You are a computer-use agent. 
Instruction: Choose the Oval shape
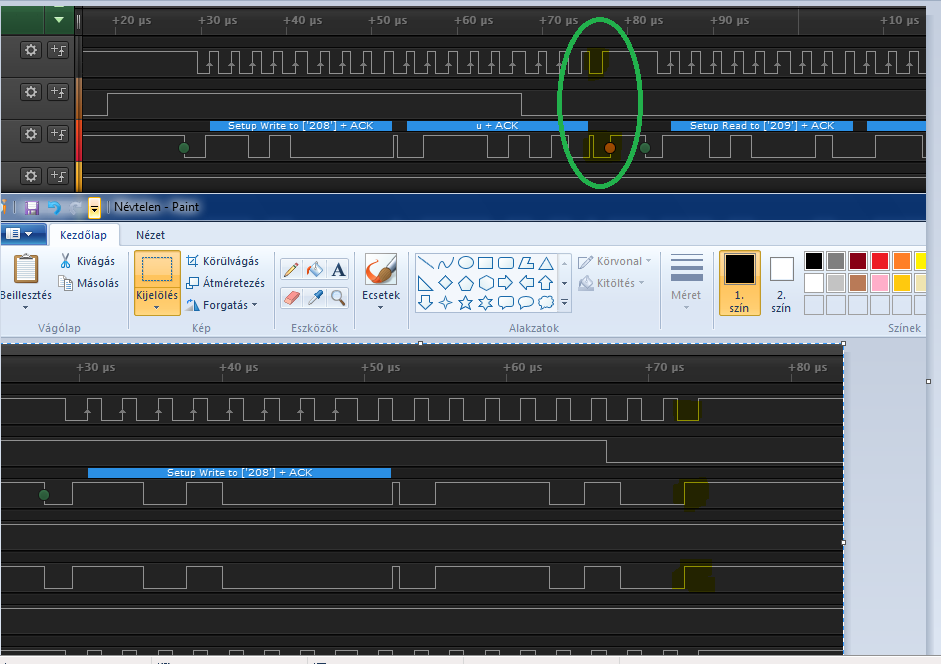(x=466, y=263)
